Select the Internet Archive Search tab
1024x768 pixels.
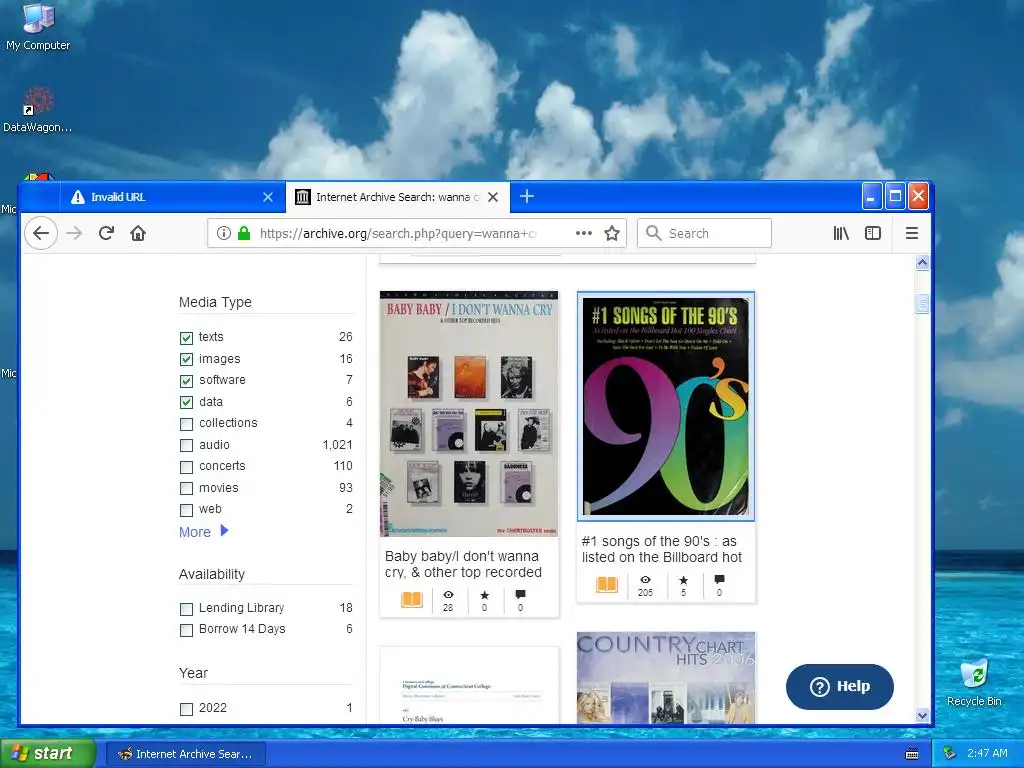(397, 197)
